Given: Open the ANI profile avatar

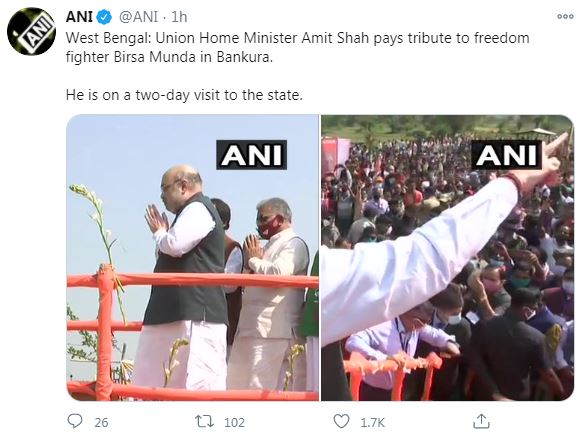Looking at the screenshot, I should pyautogui.click(x=31, y=31).
